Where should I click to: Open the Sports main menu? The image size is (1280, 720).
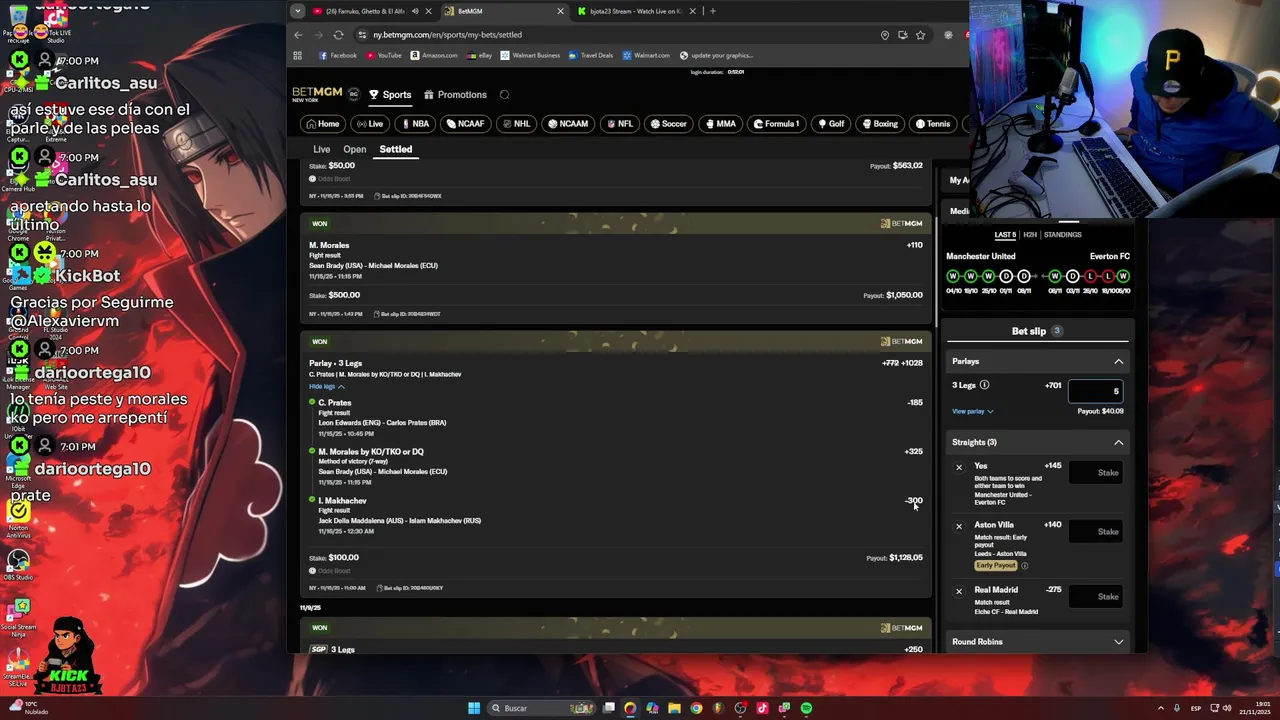390,95
